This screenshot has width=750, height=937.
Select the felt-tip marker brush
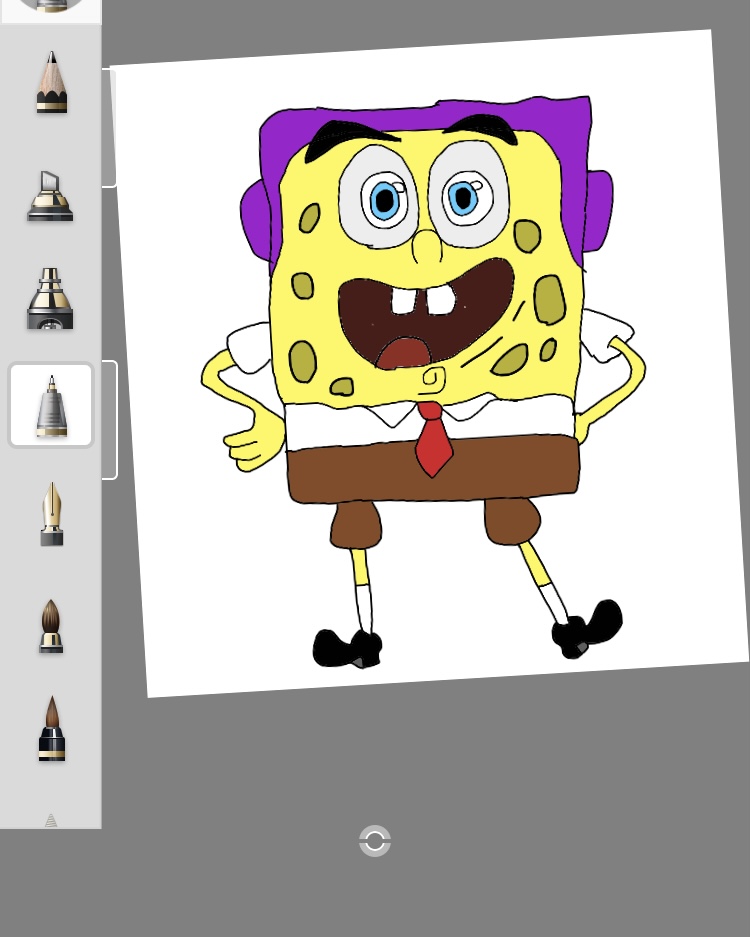(50, 298)
